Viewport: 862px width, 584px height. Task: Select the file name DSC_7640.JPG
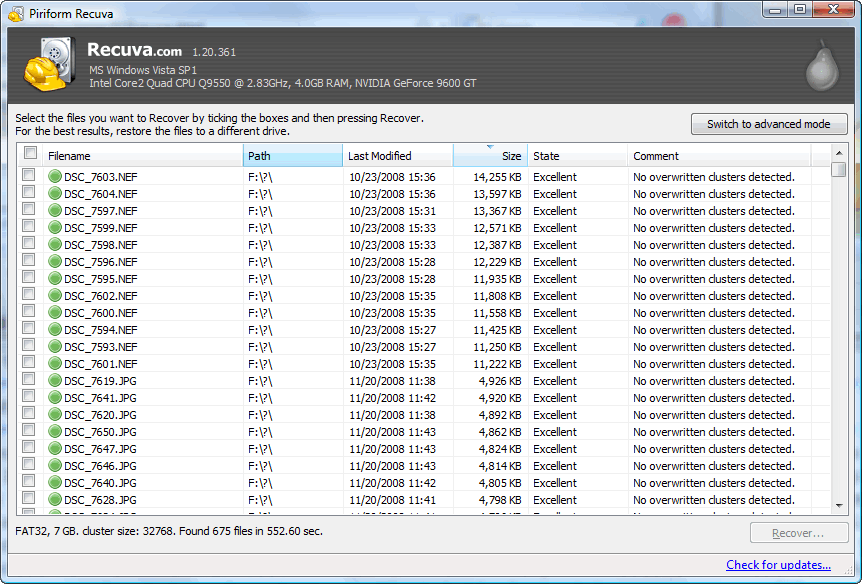100,483
